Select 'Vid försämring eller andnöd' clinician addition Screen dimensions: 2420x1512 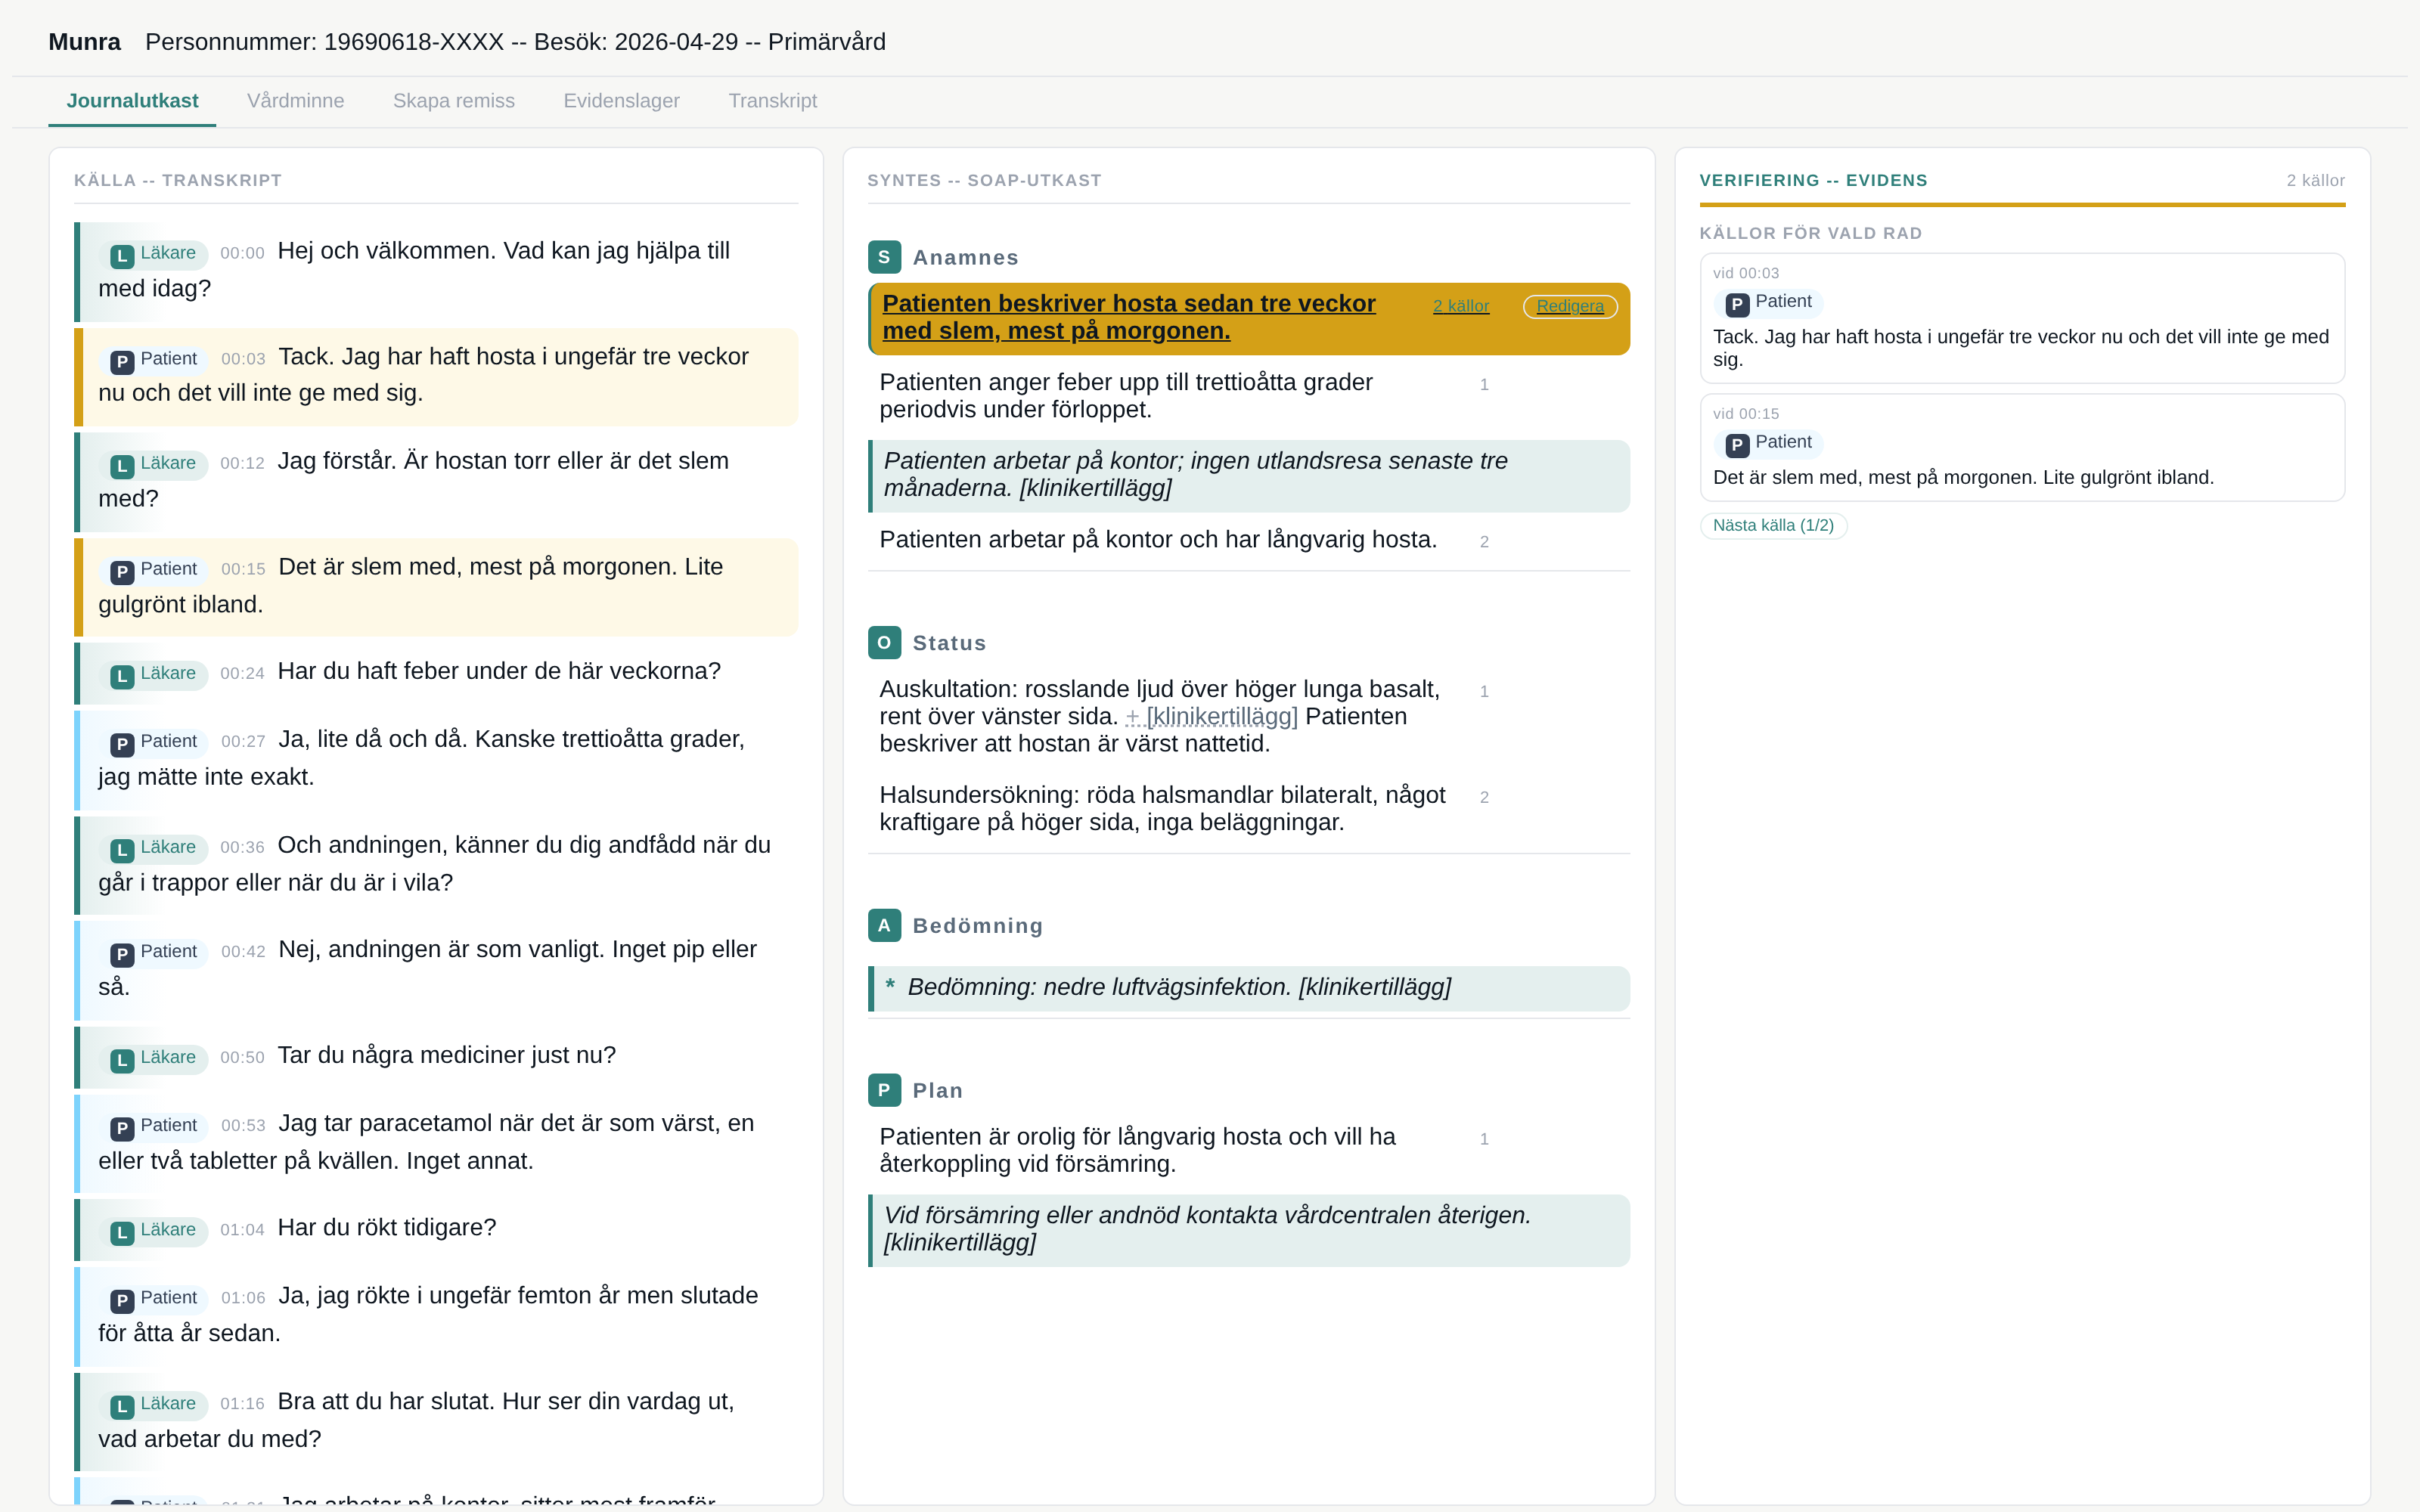point(1249,1230)
